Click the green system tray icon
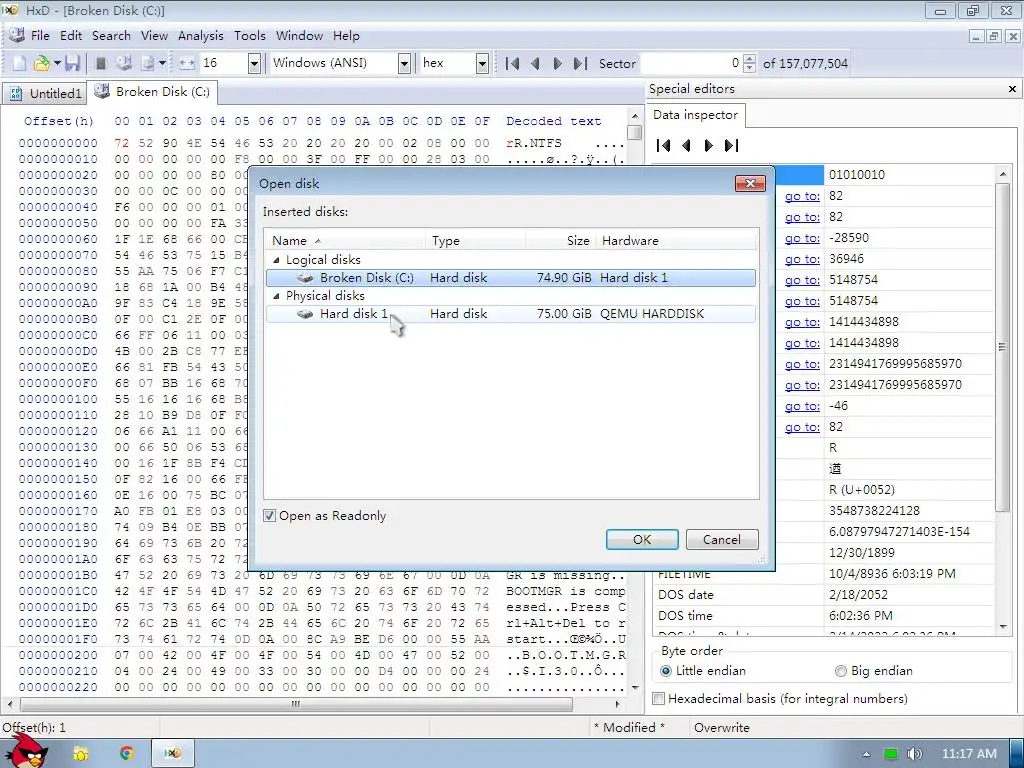Image resolution: width=1024 pixels, height=768 pixels. click(891, 754)
